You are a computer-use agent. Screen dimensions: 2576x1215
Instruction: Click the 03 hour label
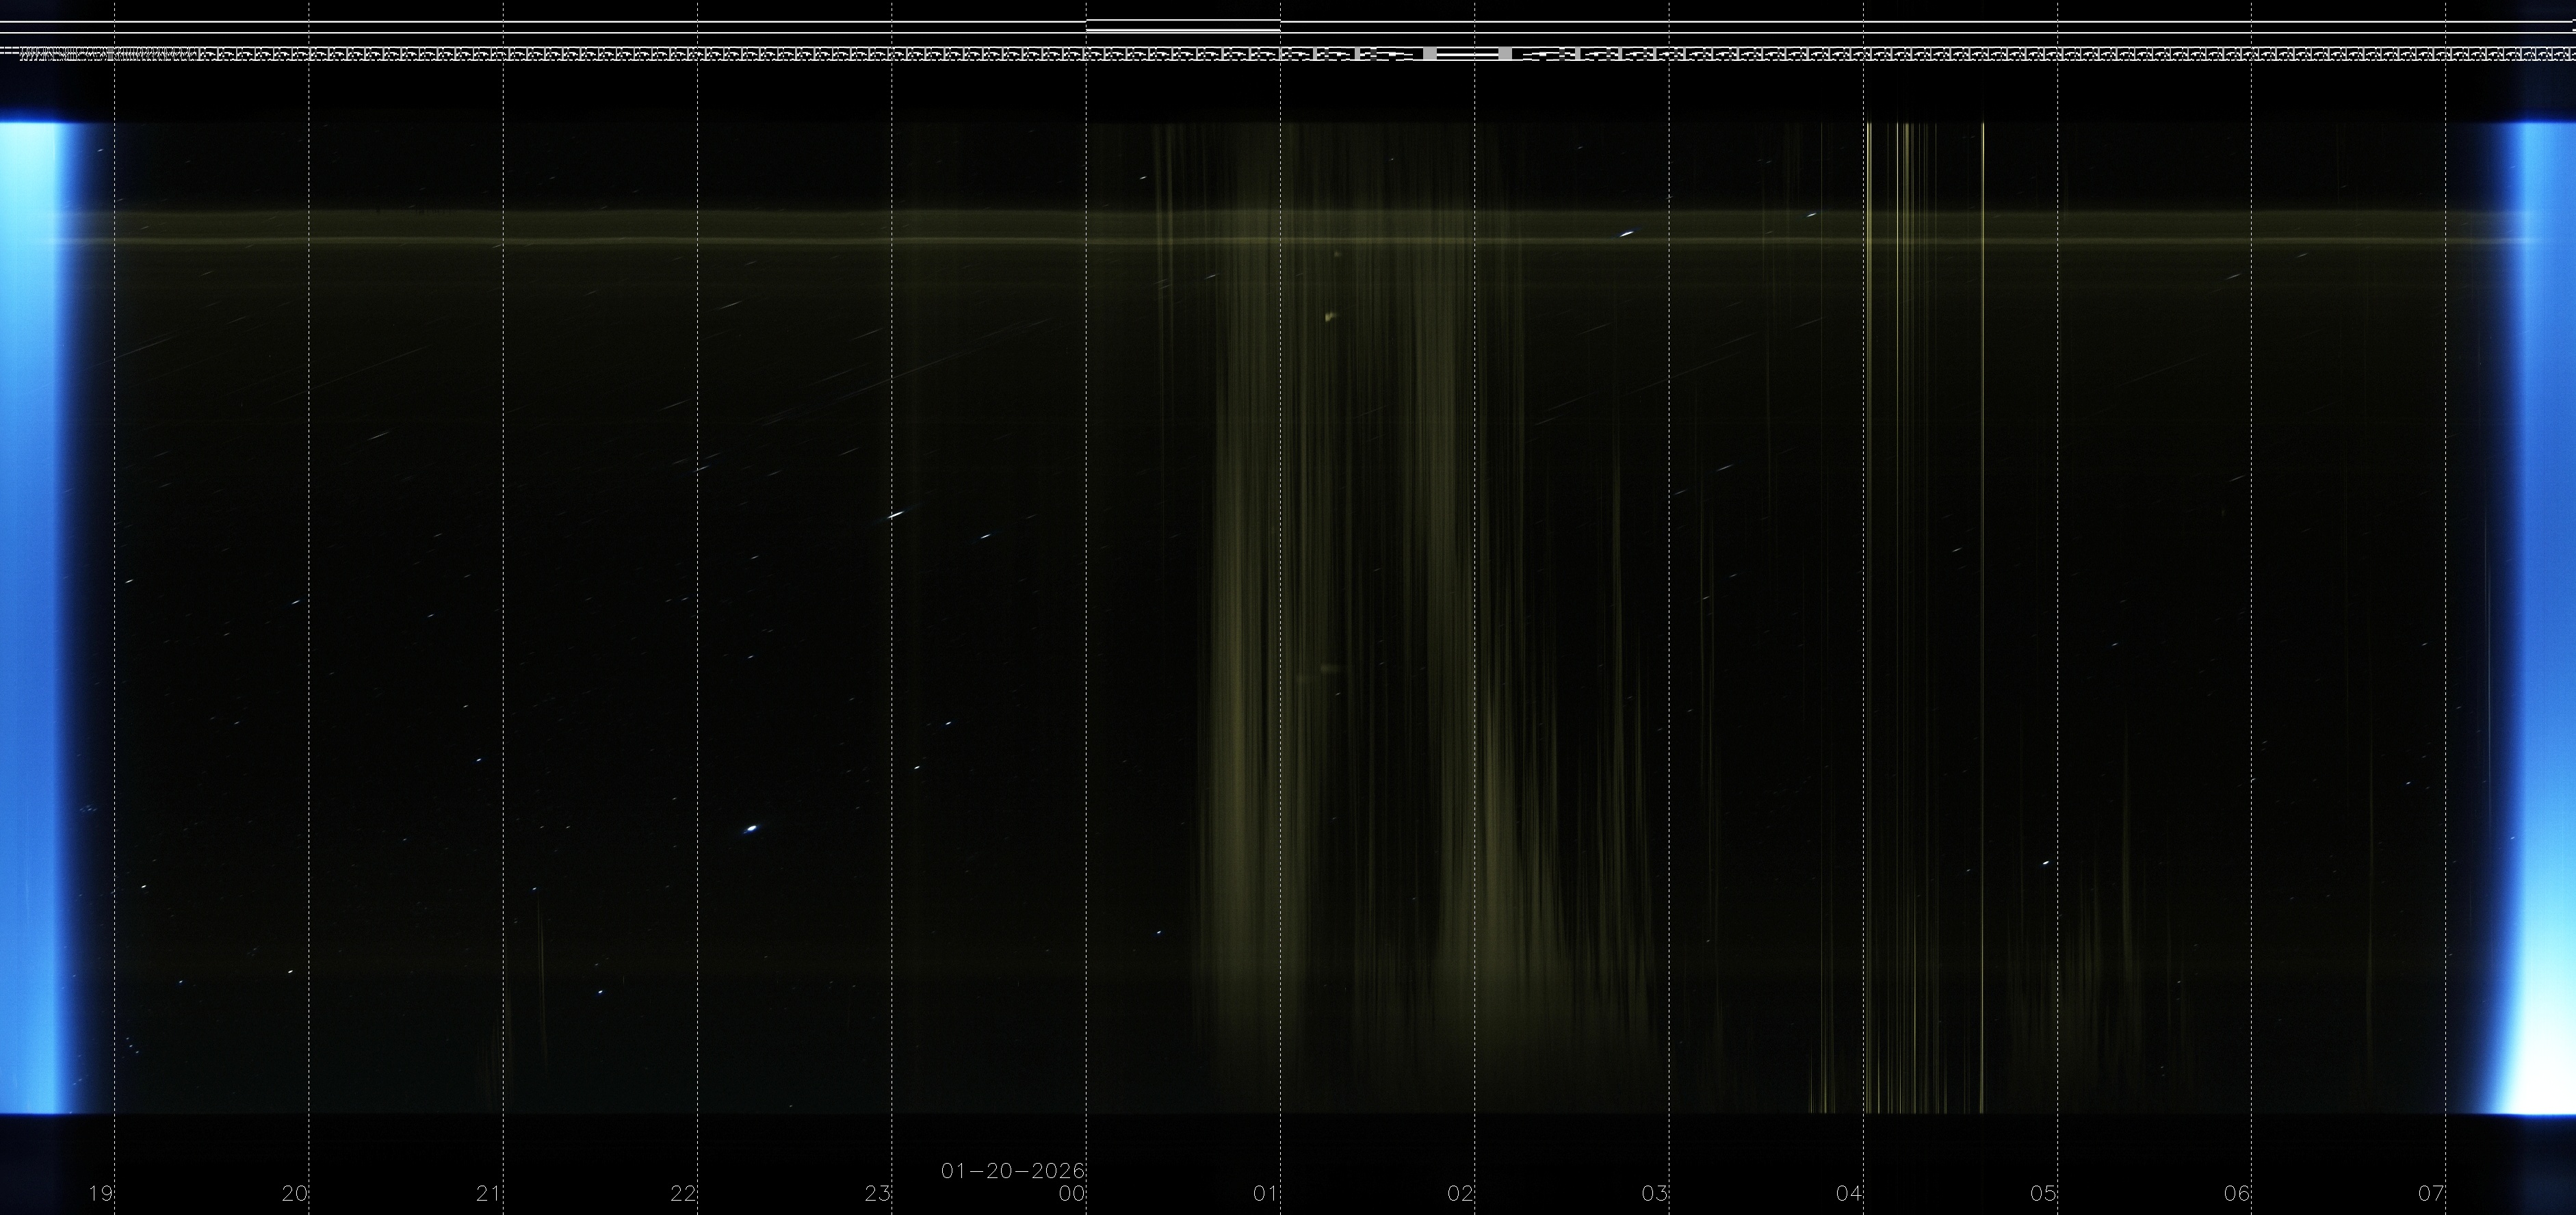(1654, 1193)
